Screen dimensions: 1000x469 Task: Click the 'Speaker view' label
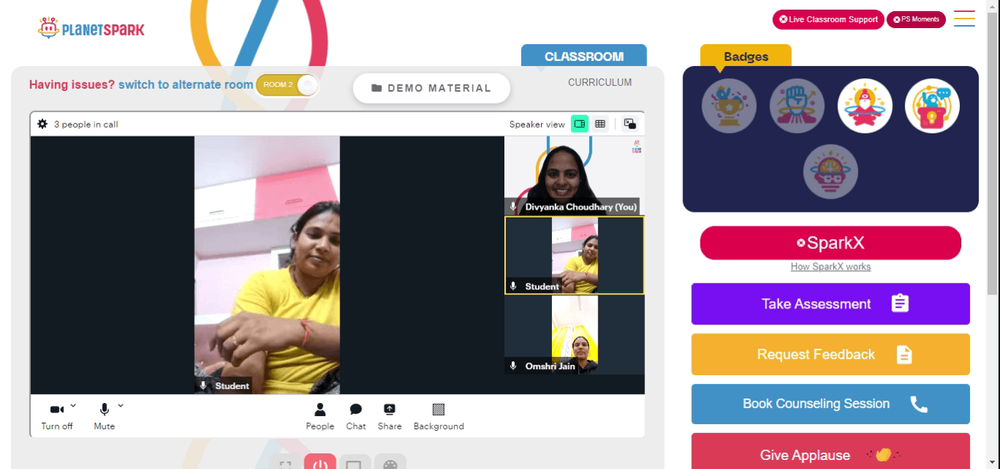click(x=537, y=124)
